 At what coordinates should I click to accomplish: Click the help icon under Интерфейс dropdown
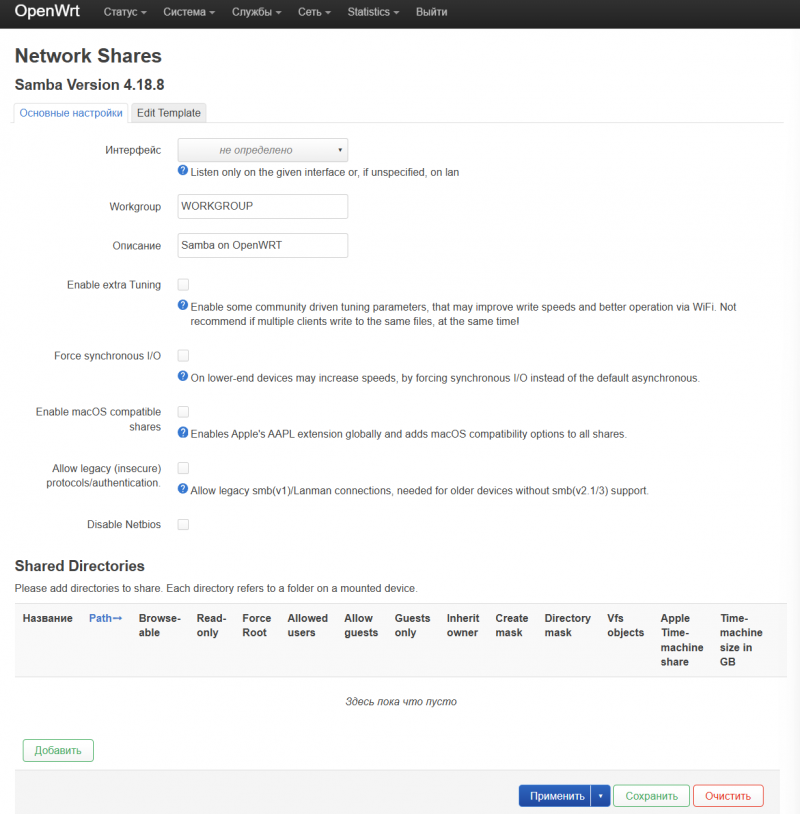183,171
